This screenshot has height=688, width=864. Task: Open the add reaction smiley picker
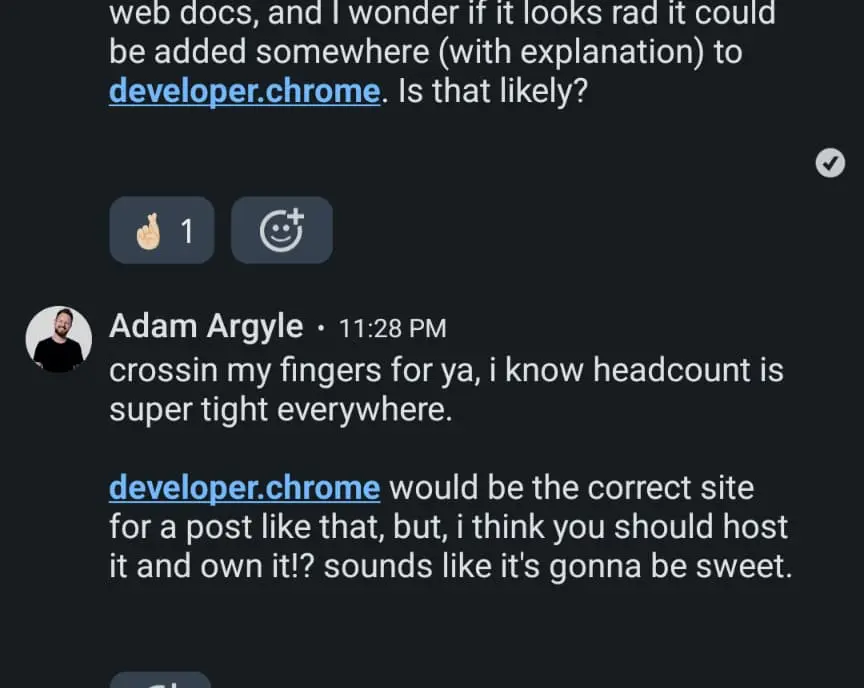pos(282,230)
